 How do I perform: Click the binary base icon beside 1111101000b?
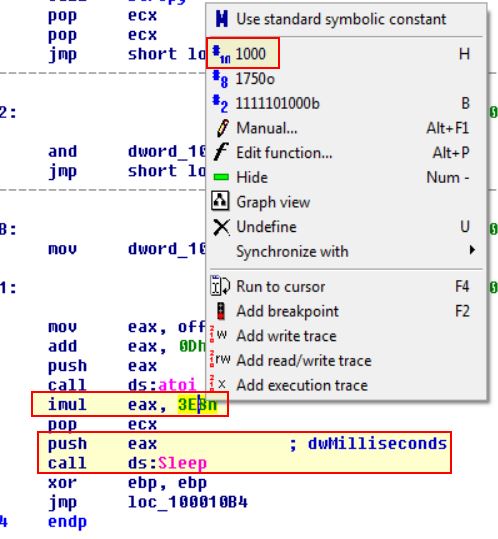click(220, 104)
